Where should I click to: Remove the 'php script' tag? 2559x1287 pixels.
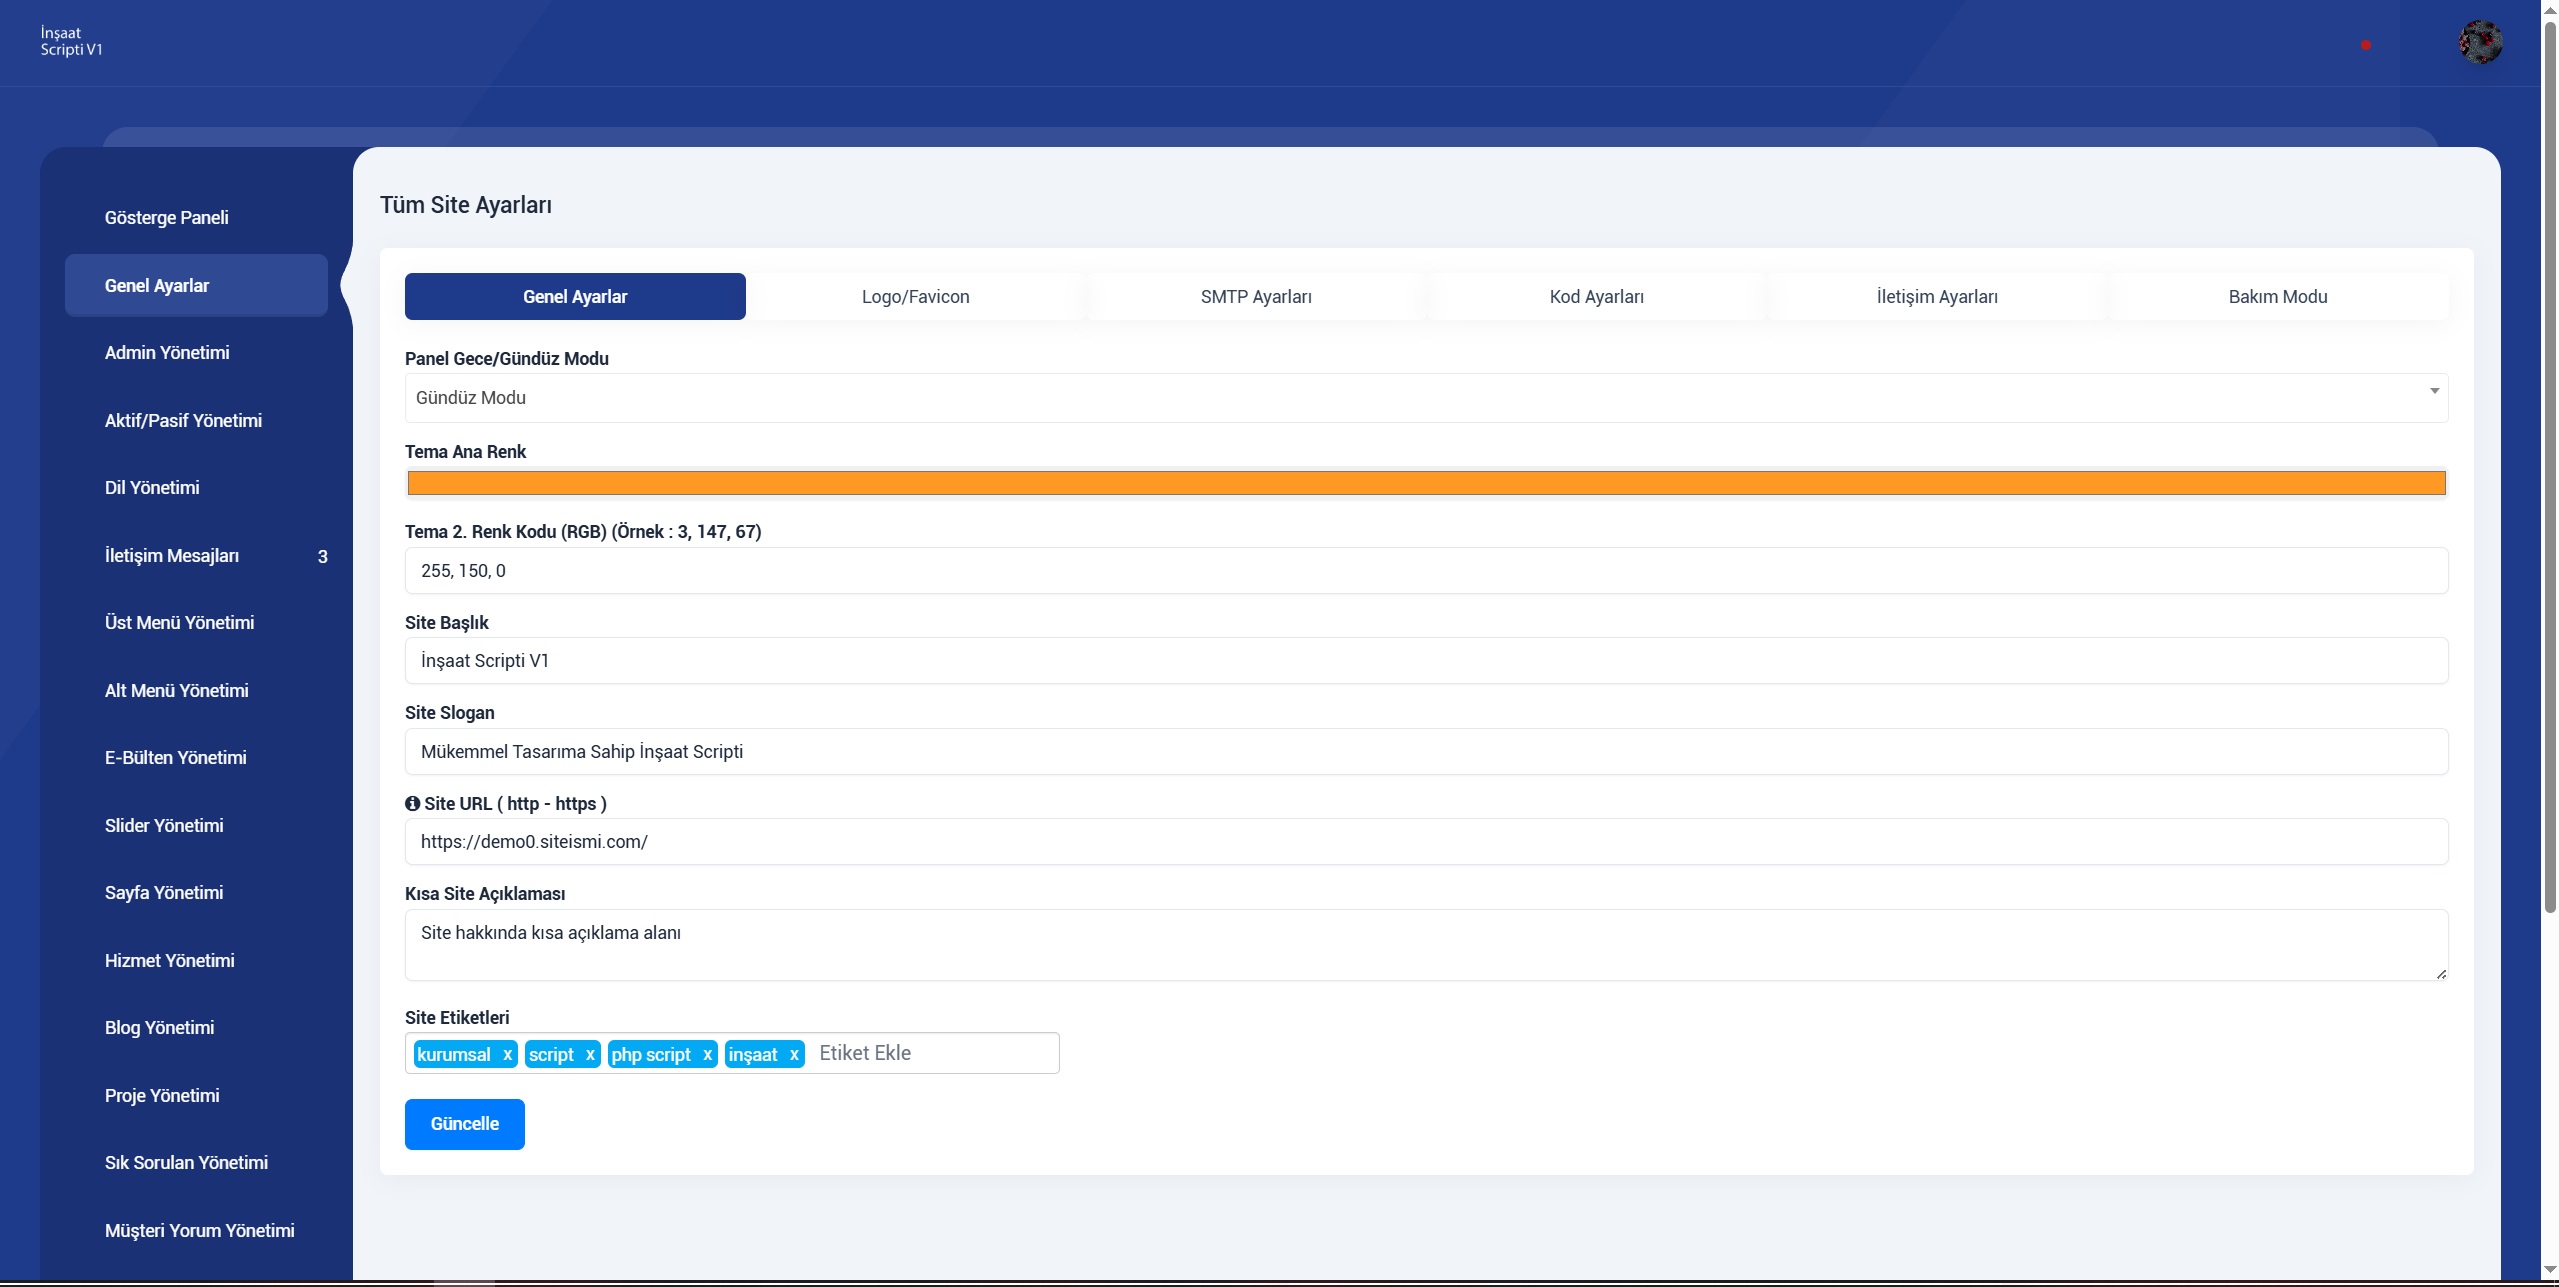tap(707, 1055)
